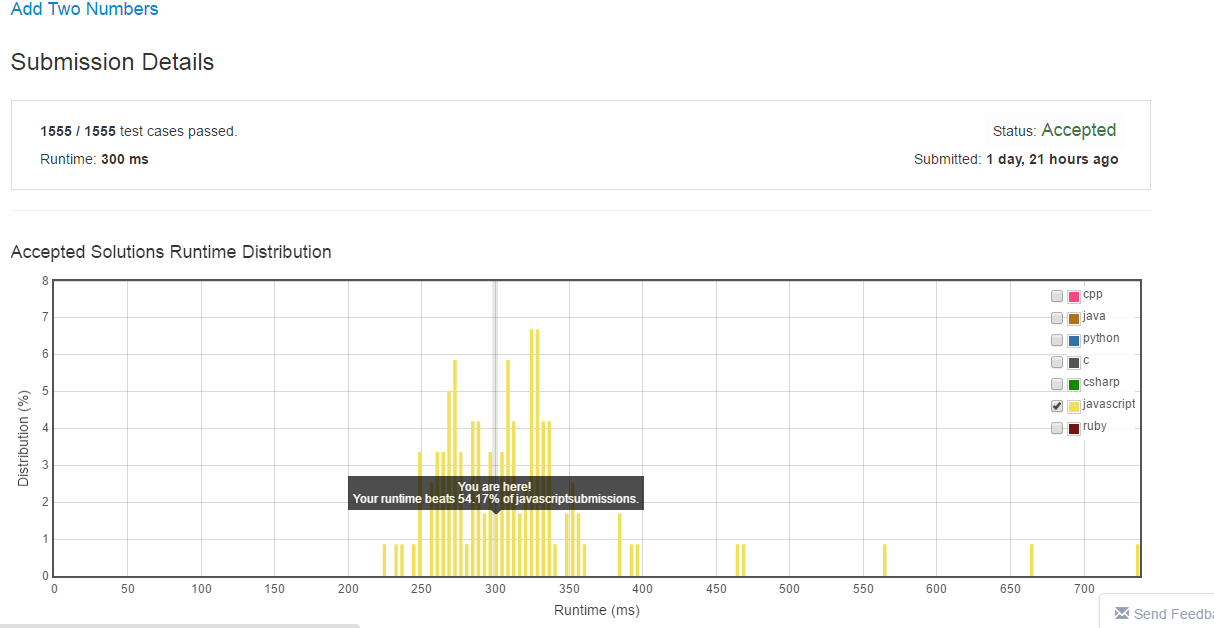Click the 'You are here!' tooltip
Image resolution: width=1214 pixels, height=628 pixels.
coord(495,492)
